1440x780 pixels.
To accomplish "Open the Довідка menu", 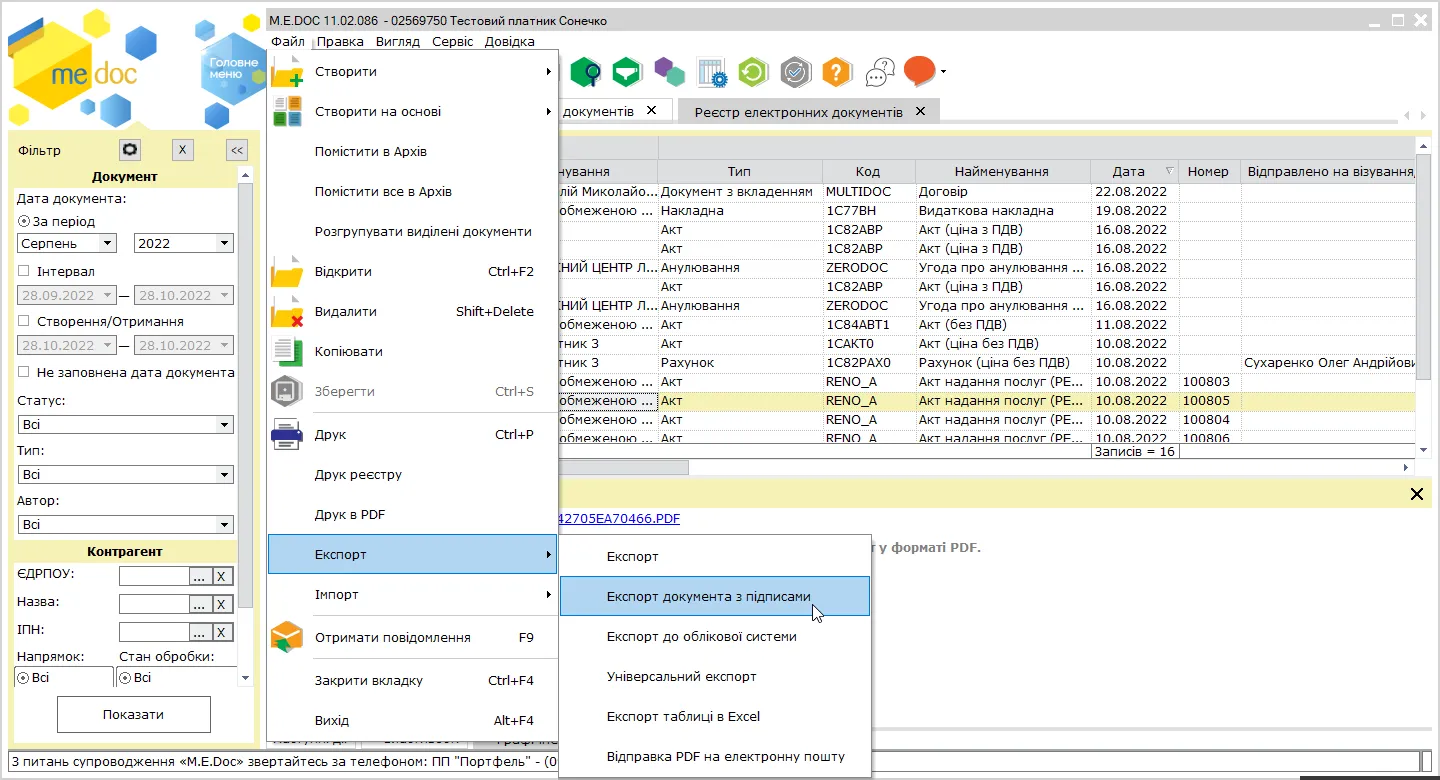I will click(509, 42).
